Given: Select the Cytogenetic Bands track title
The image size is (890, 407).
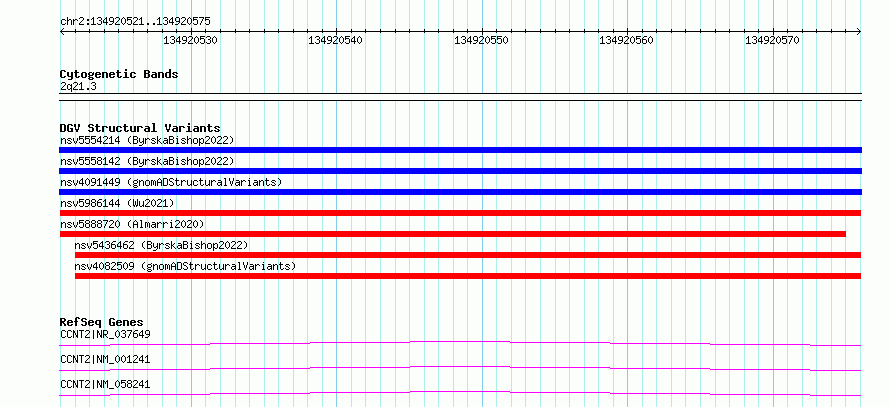Looking at the screenshot, I should pyautogui.click(x=119, y=74).
